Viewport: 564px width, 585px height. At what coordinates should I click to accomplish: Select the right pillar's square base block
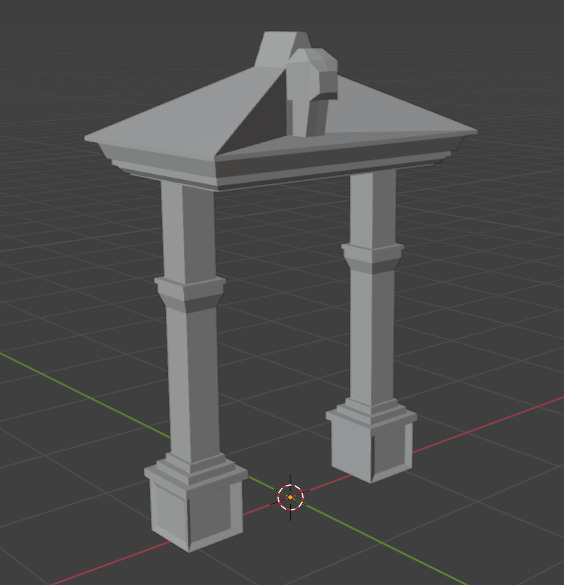click(x=372, y=446)
